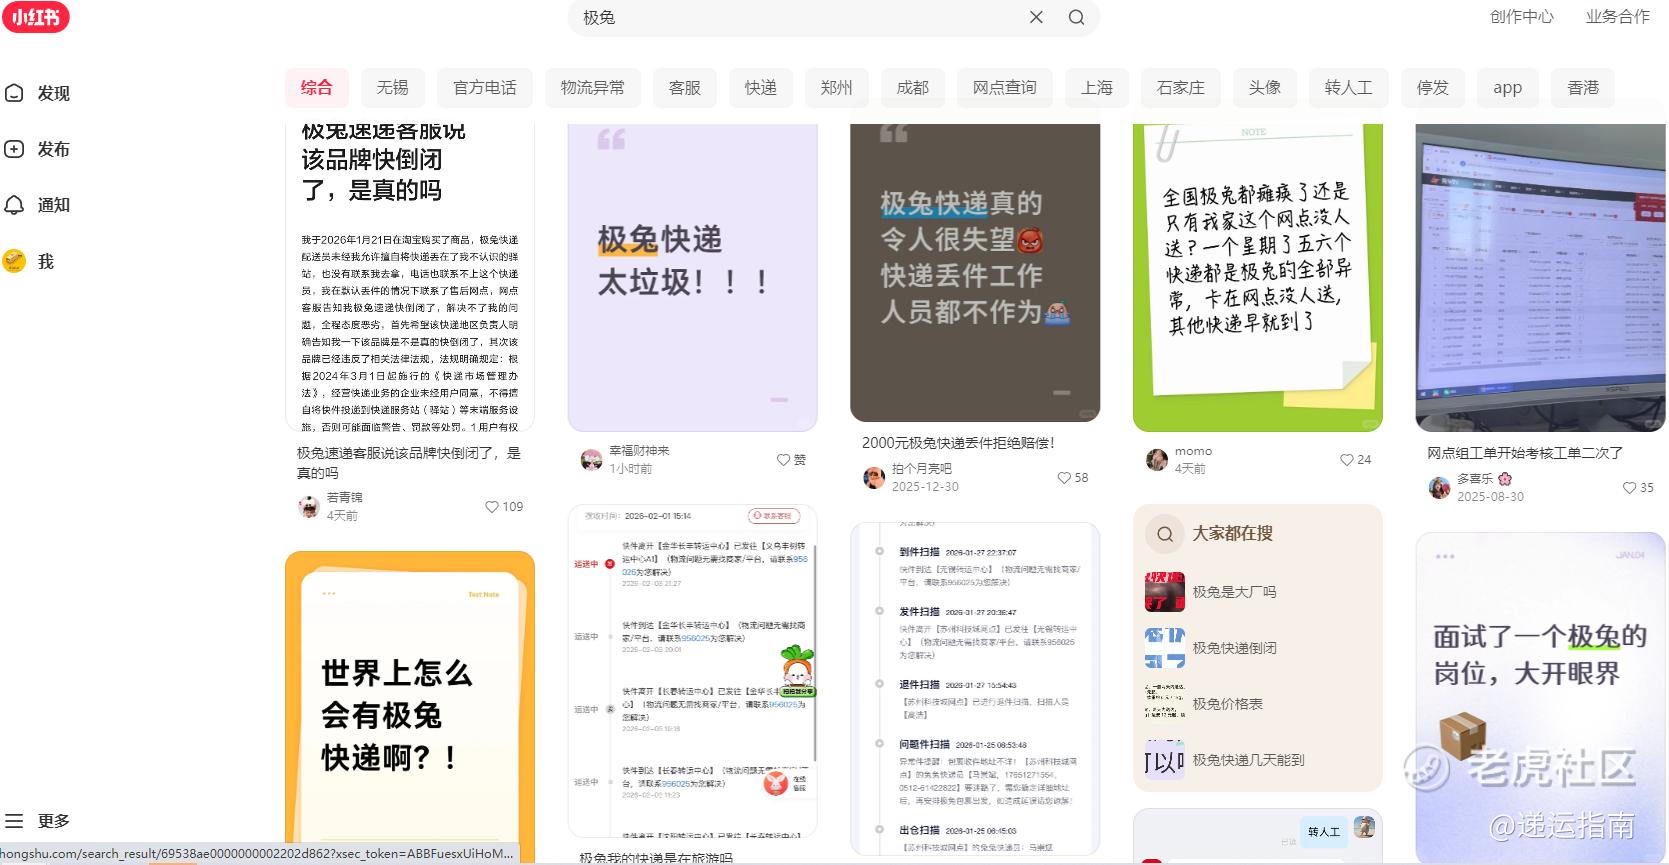Select the 物流异常 filter tab

coord(593,88)
